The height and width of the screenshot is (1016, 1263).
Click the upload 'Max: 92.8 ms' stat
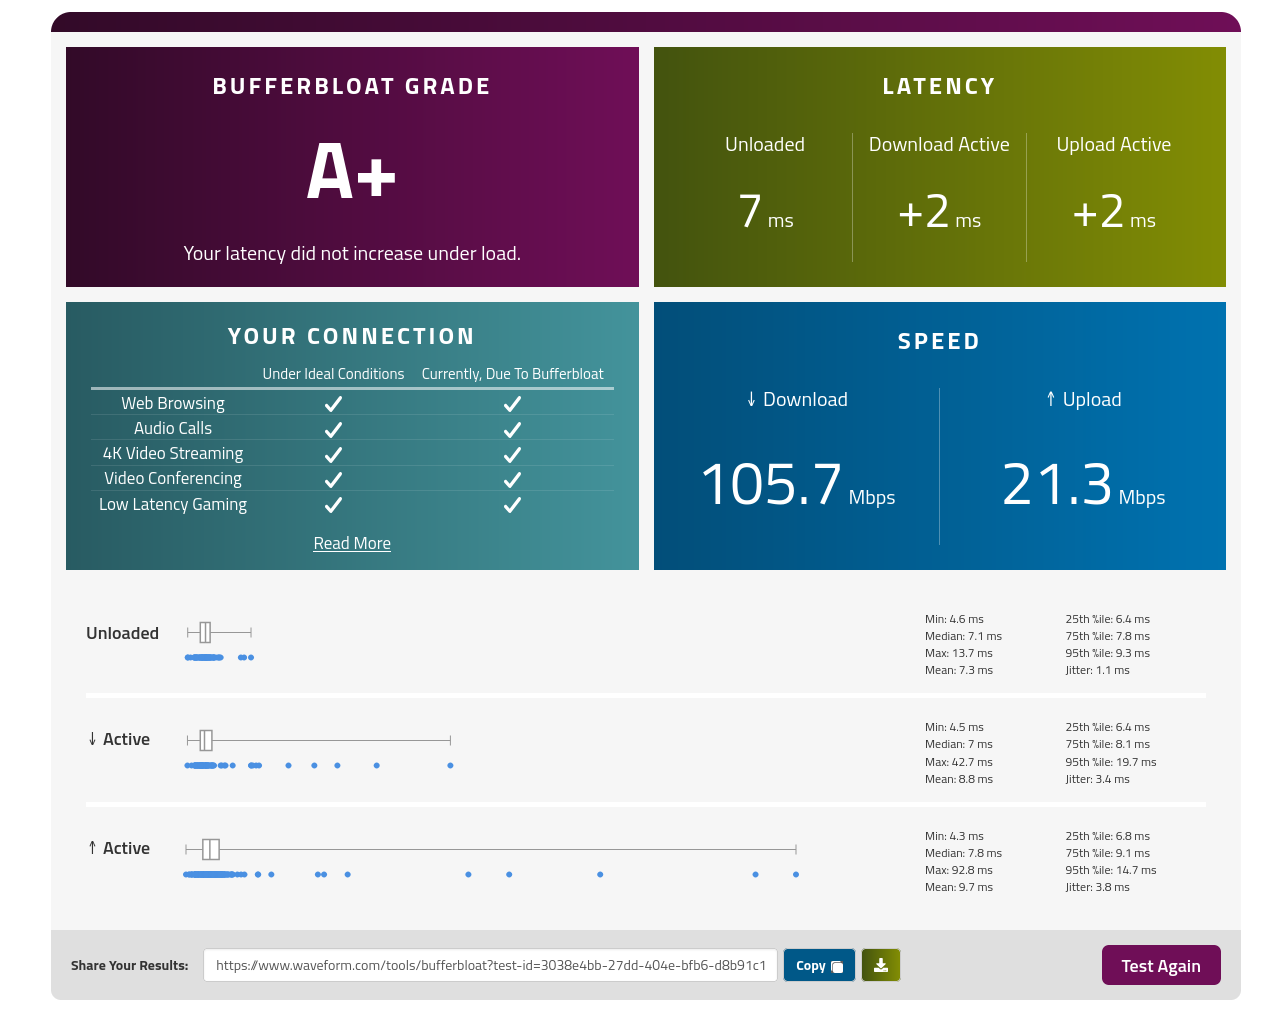pos(959,870)
